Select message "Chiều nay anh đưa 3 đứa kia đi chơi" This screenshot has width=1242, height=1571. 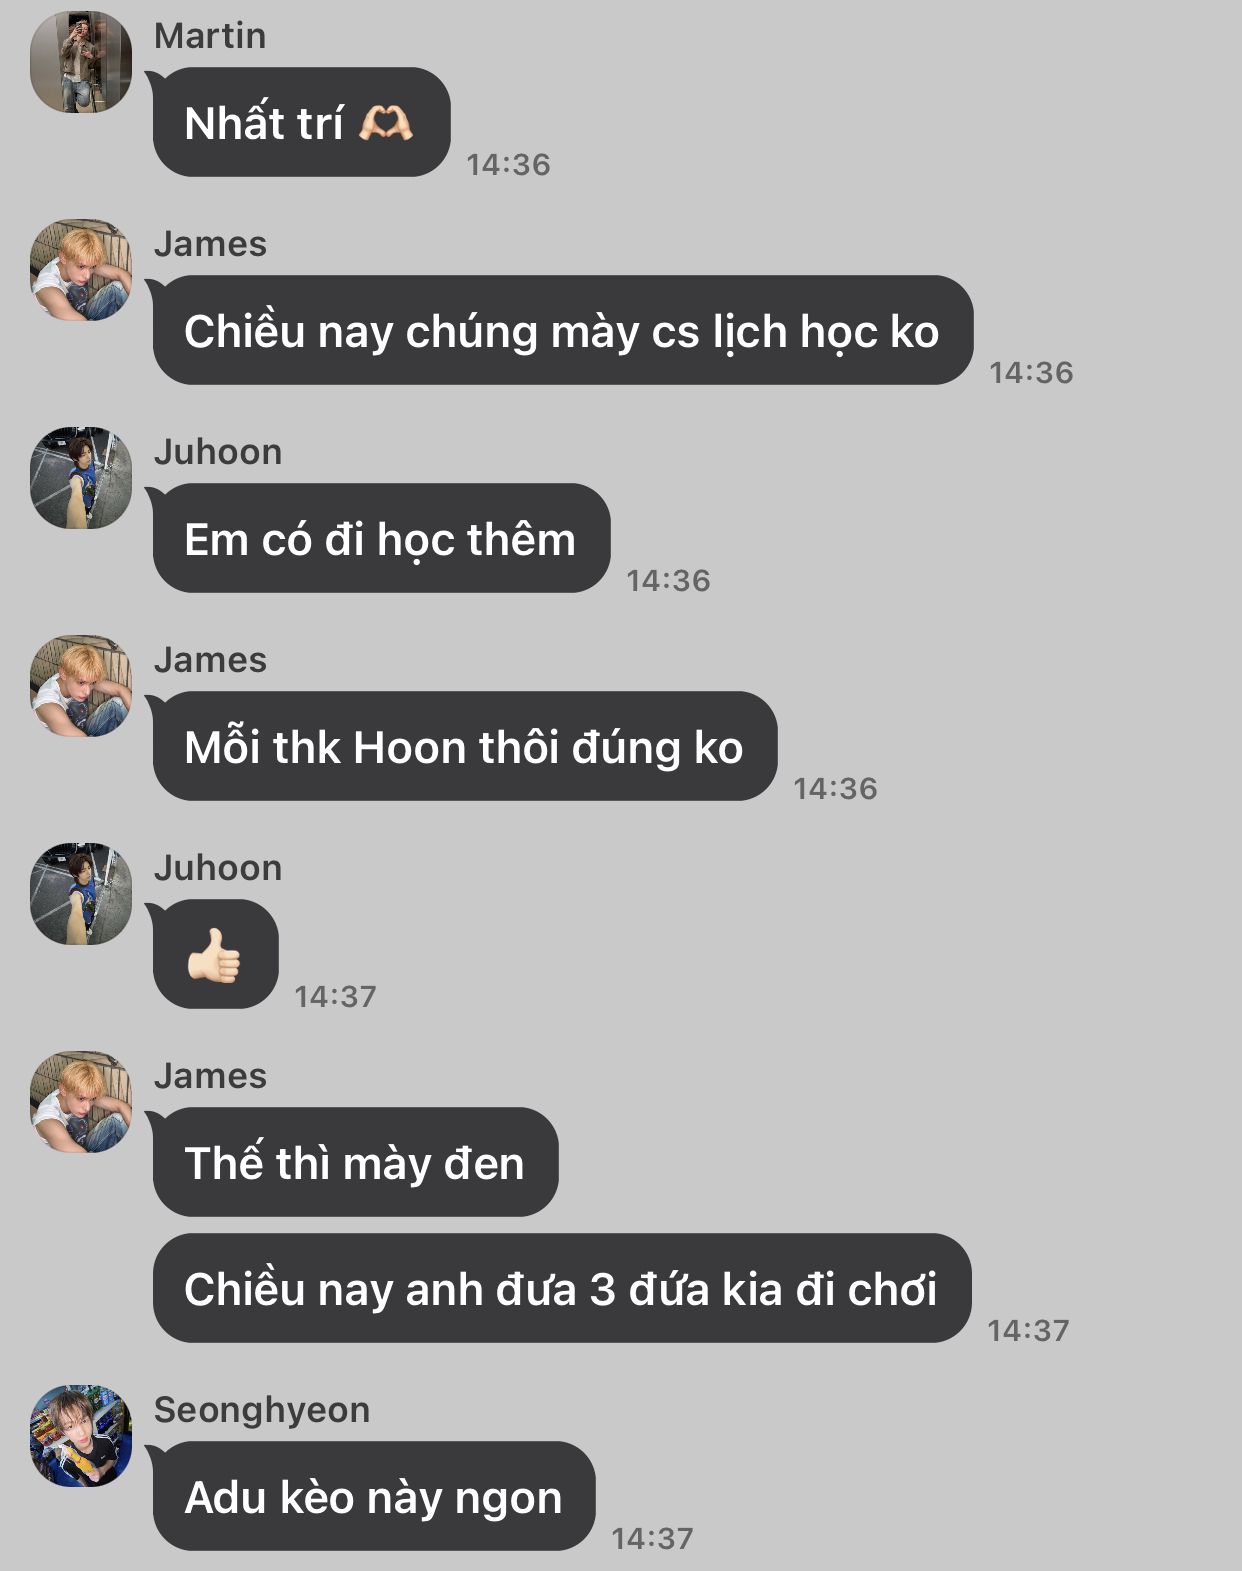[x=562, y=1288]
